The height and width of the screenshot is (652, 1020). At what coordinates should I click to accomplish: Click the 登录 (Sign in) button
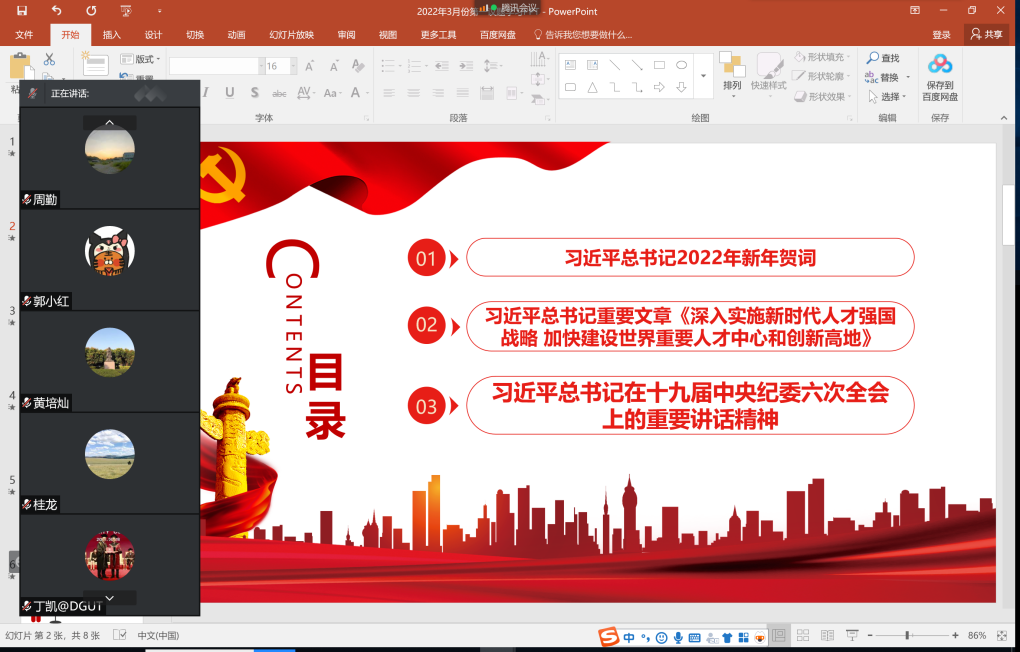click(x=941, y=35)
